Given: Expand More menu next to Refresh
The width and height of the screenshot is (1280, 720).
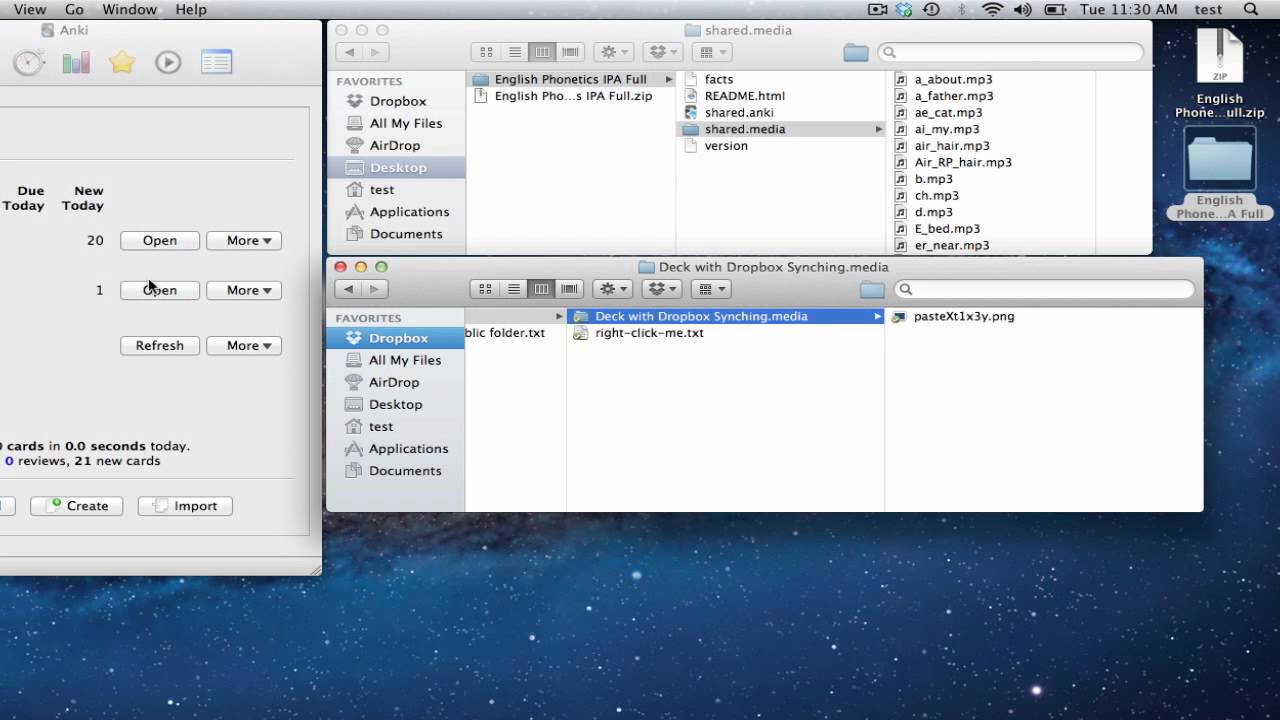Looking at the screenshot, I should click(243, 345).
